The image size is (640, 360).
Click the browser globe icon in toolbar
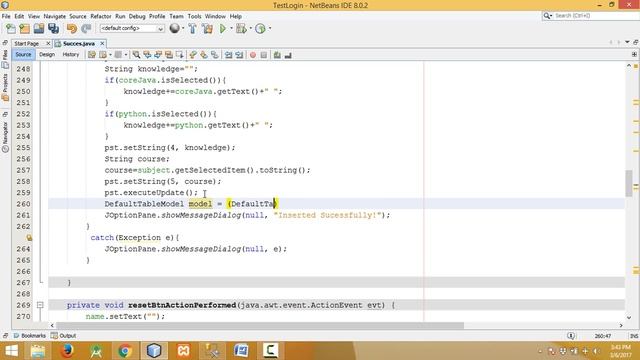pyautogui.click(x=175, y=28)
